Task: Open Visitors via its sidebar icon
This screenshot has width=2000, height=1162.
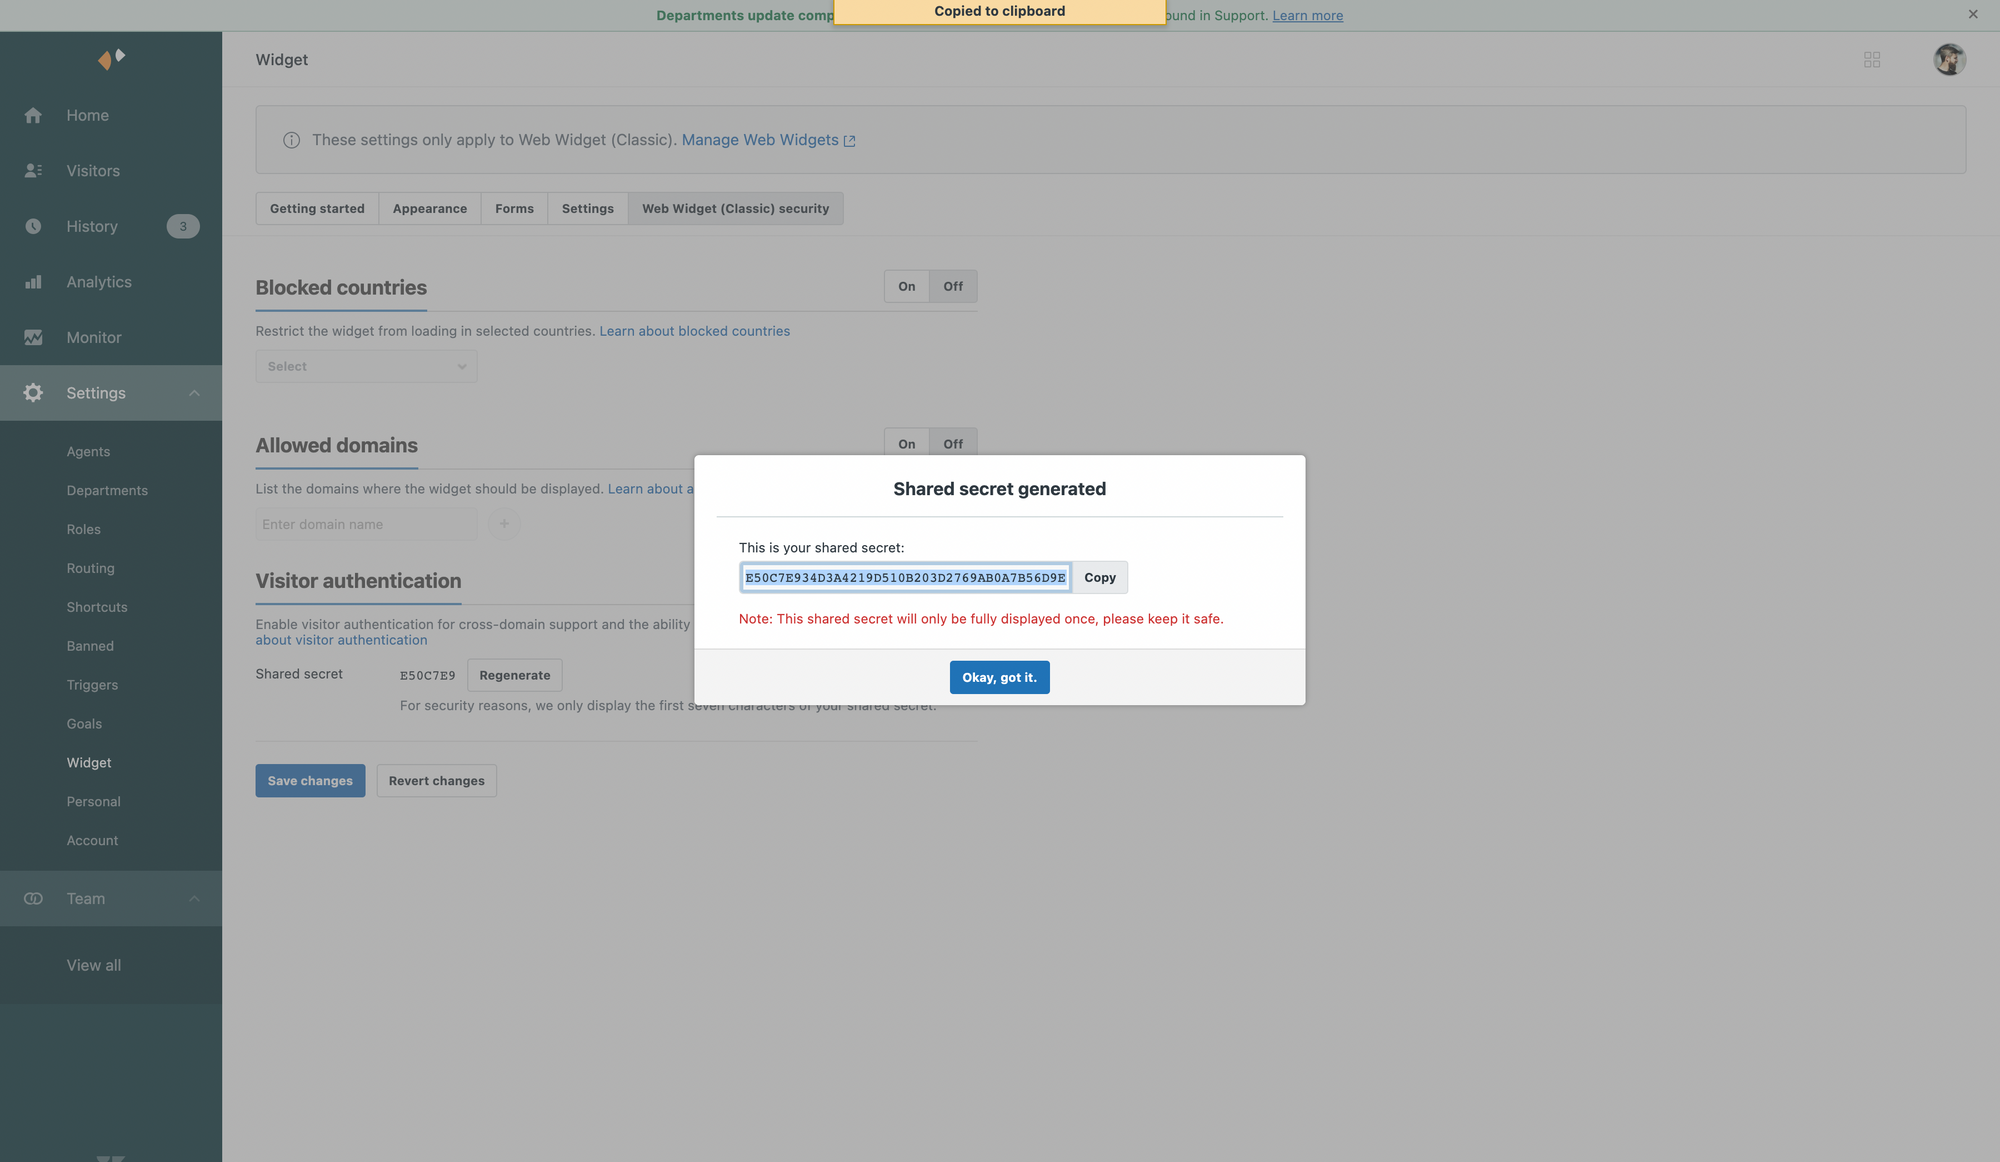Action: 33,171
